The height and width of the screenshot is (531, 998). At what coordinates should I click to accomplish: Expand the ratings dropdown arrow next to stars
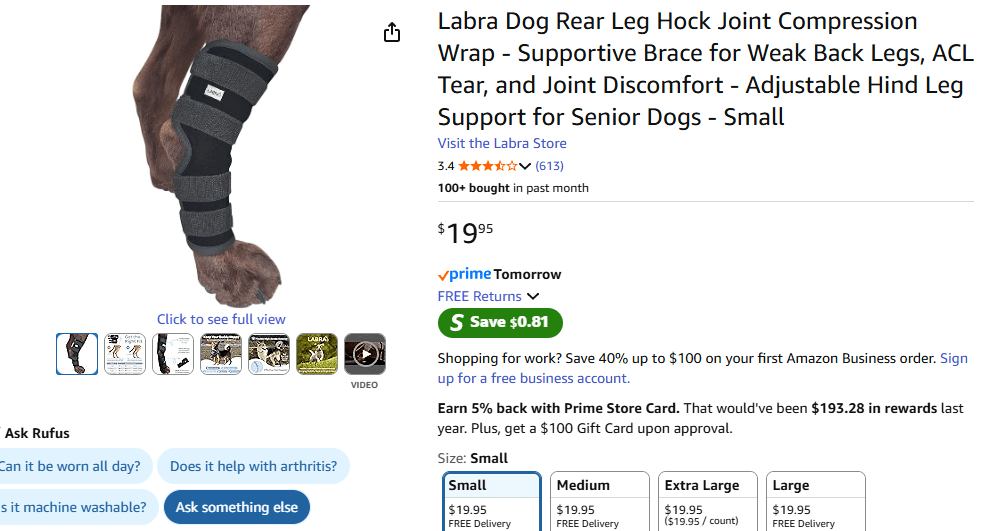(525, 166)
